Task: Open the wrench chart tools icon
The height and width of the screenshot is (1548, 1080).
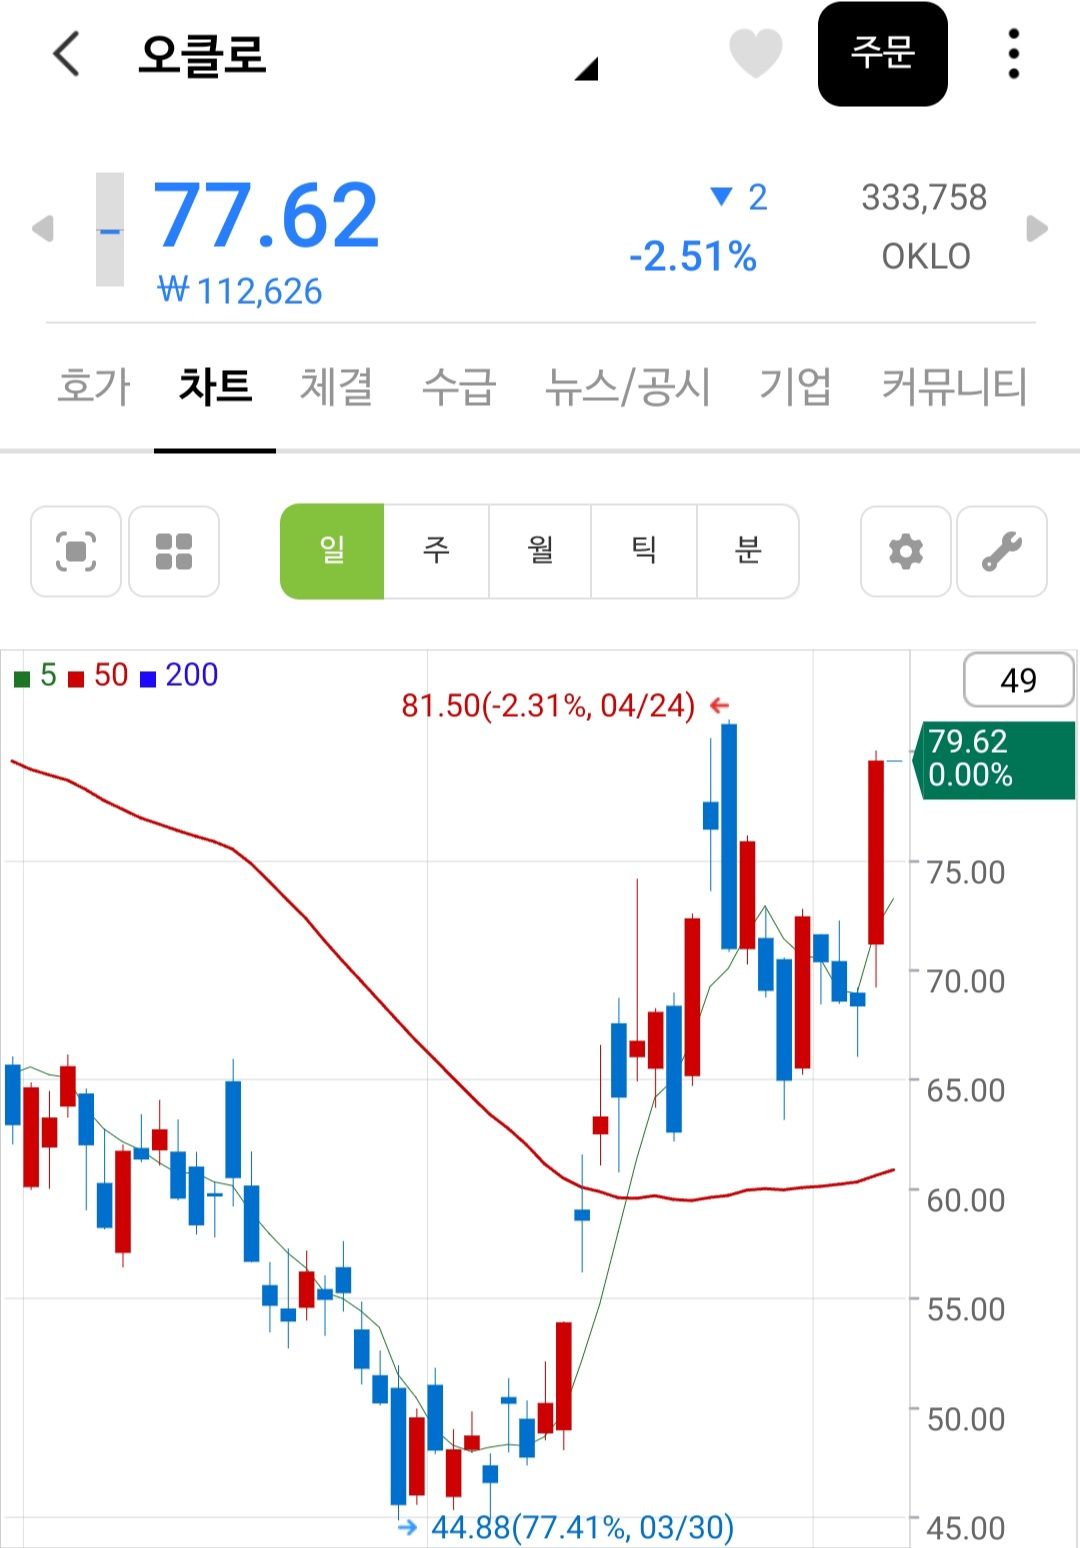Action: (x=1002, y=551)
